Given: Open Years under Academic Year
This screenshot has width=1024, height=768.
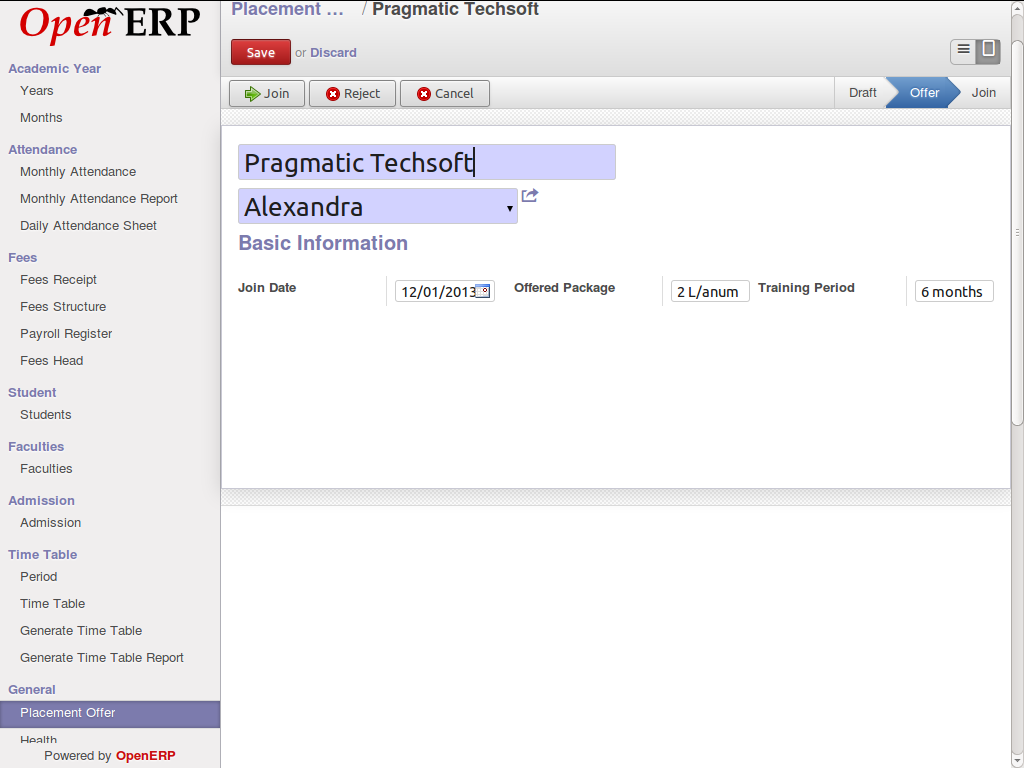Looking at the screenshot, I should point(37,91).
